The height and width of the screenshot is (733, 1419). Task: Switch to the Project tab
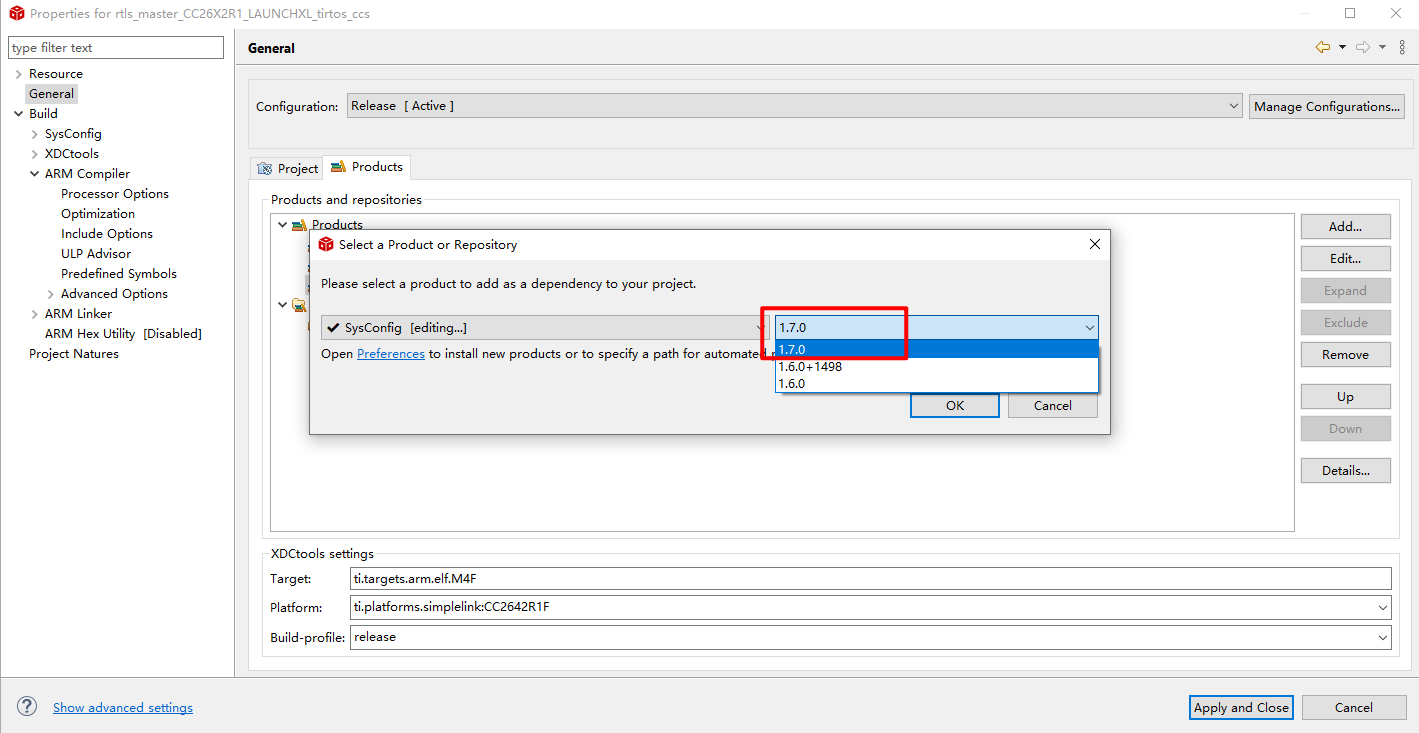(287, 168)
